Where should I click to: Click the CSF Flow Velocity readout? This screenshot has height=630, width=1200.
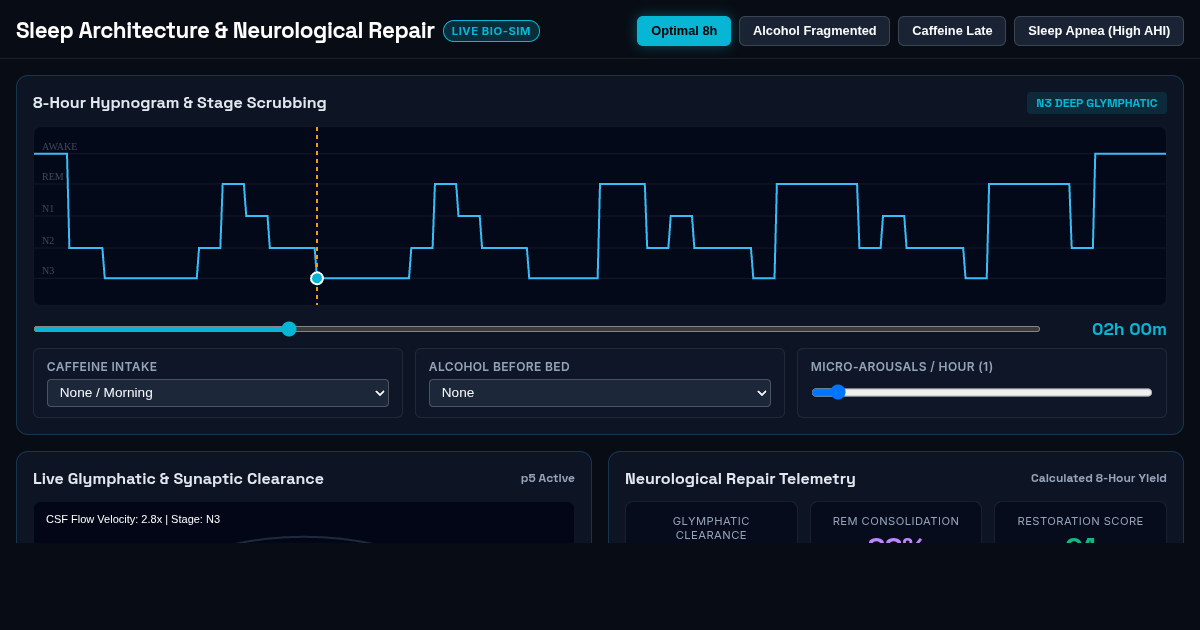point(133,519)
